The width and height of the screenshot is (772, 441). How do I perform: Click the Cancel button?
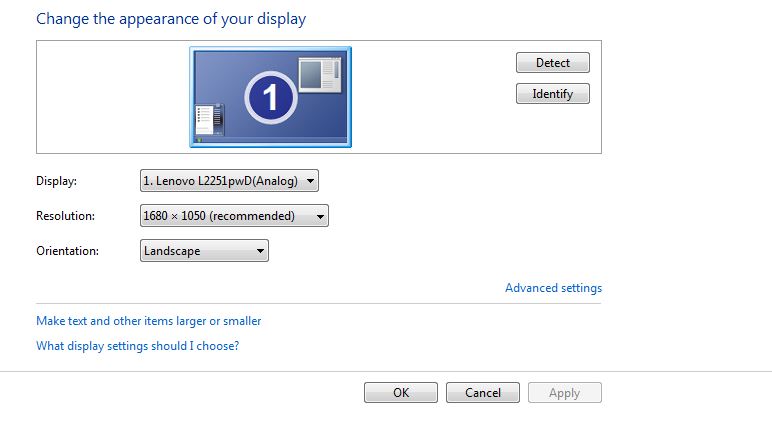(482, 393)
